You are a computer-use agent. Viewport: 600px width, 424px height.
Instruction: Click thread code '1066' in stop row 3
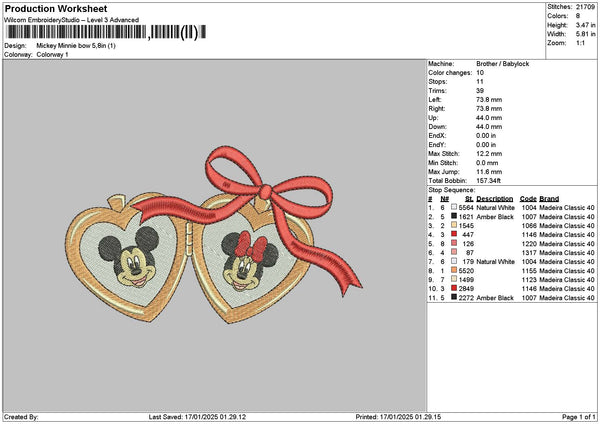tap(529, 226)
